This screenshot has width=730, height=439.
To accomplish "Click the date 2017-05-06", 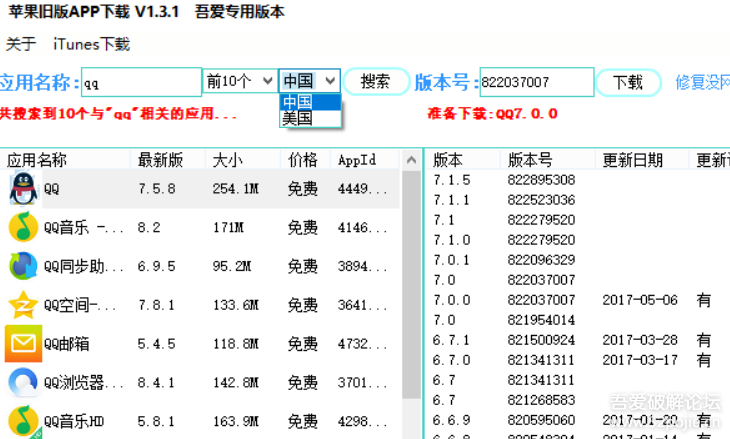I will click(x=640, y=300).
